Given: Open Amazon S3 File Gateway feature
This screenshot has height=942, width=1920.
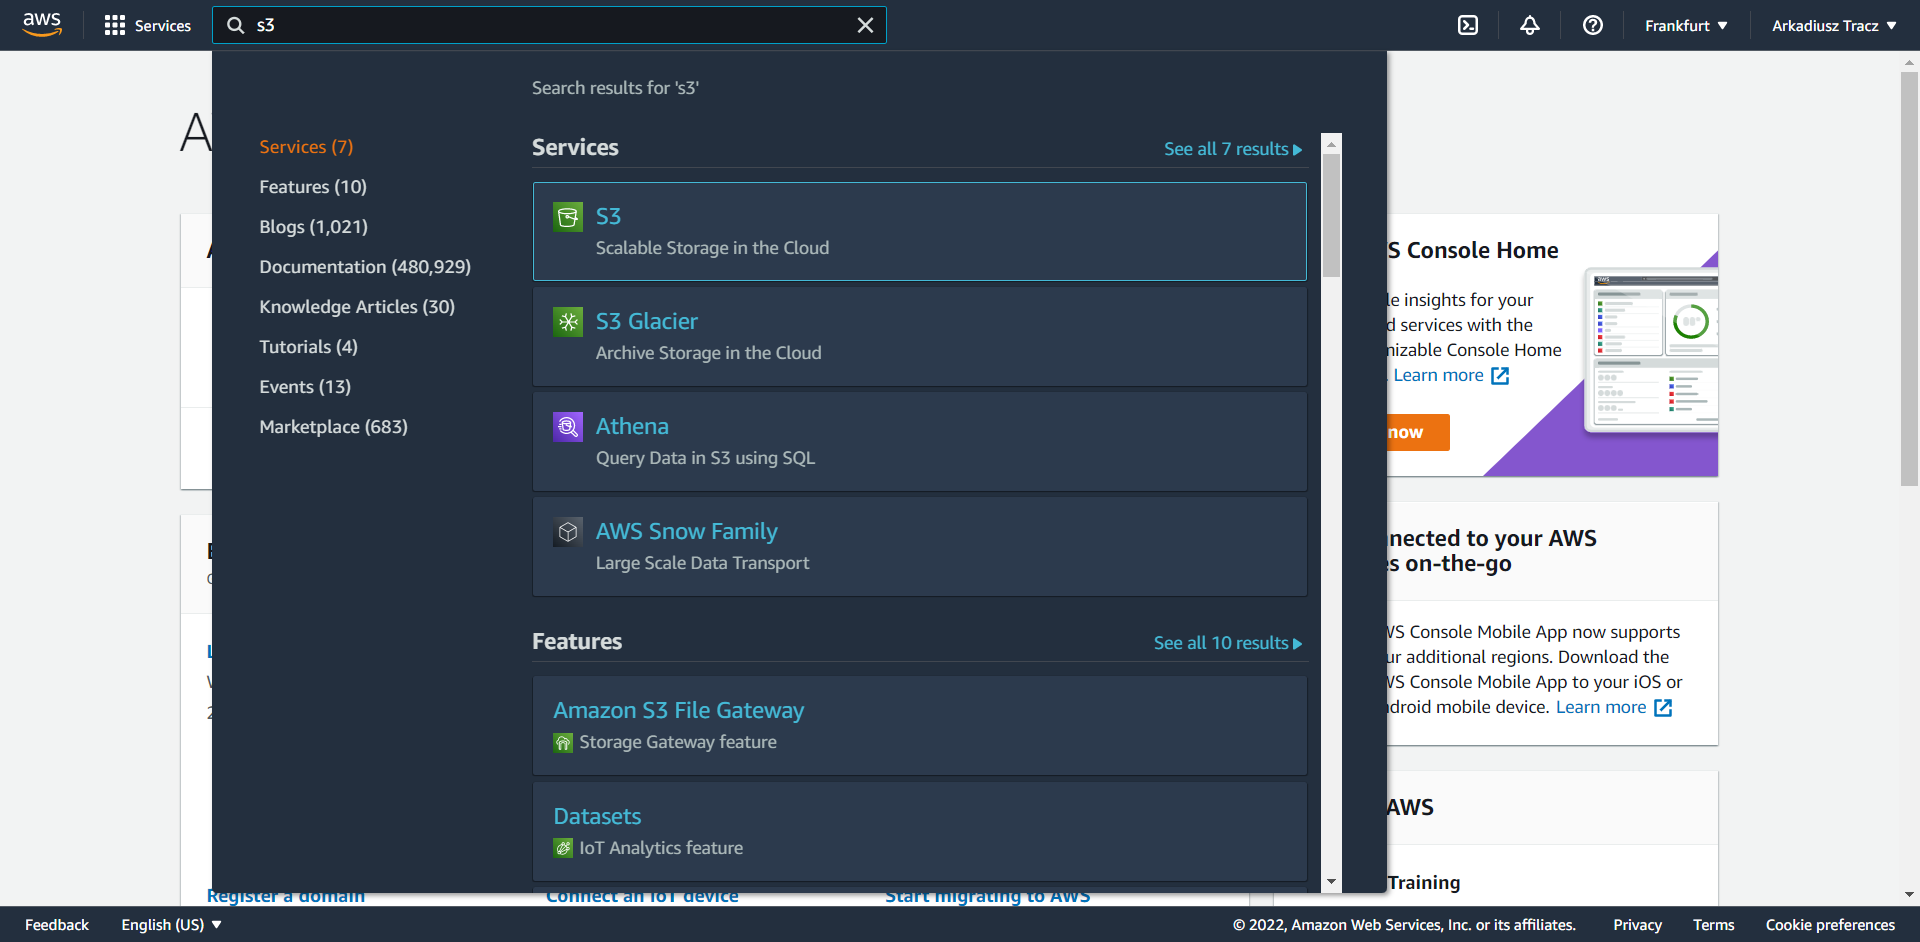Looking at the screenshot, I should pos(920,726).
